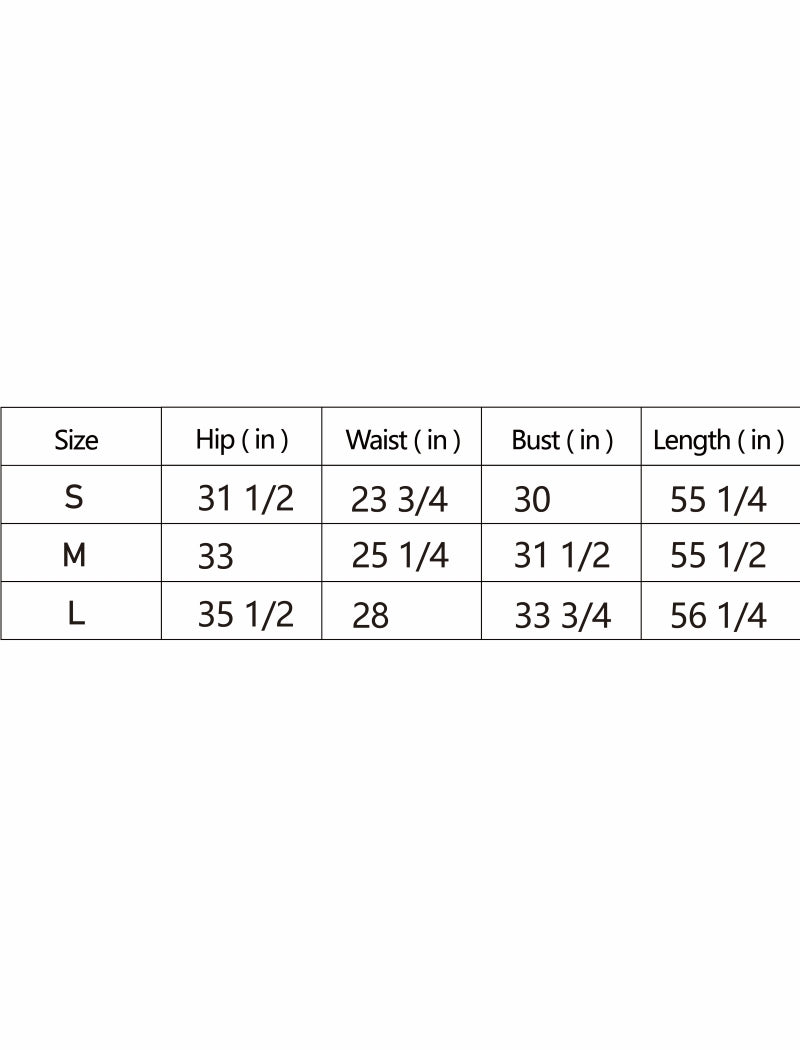
Task: Click hip value 35 1/2
Action: pyautogui.click(x=246, y=614)
